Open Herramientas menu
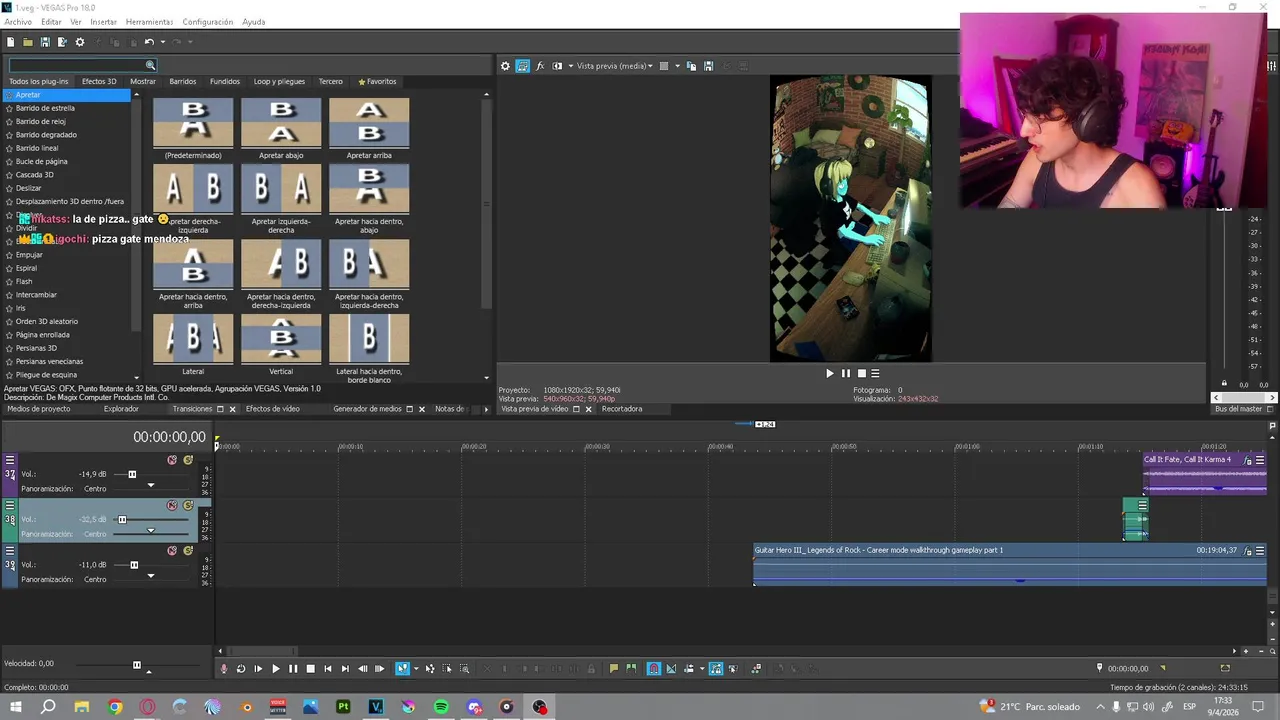 [149, 22]
